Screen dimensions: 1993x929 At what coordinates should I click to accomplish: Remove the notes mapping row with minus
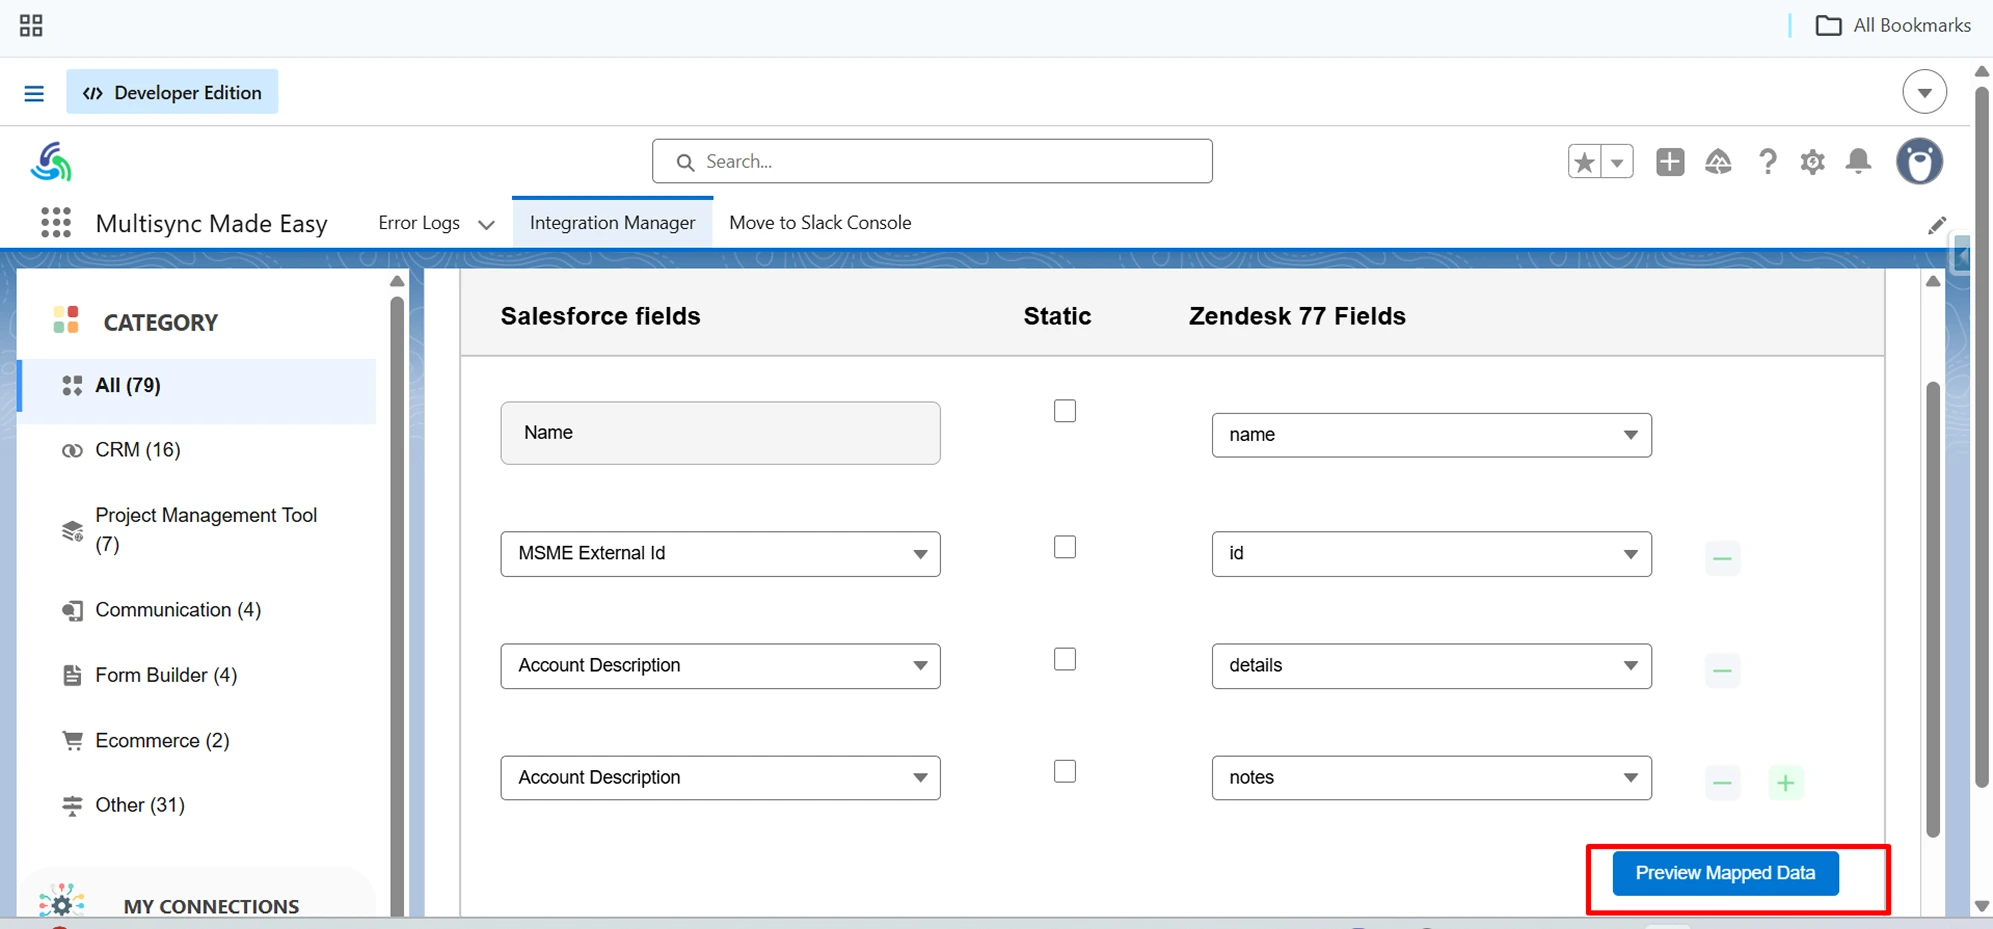pos(1722,783)
